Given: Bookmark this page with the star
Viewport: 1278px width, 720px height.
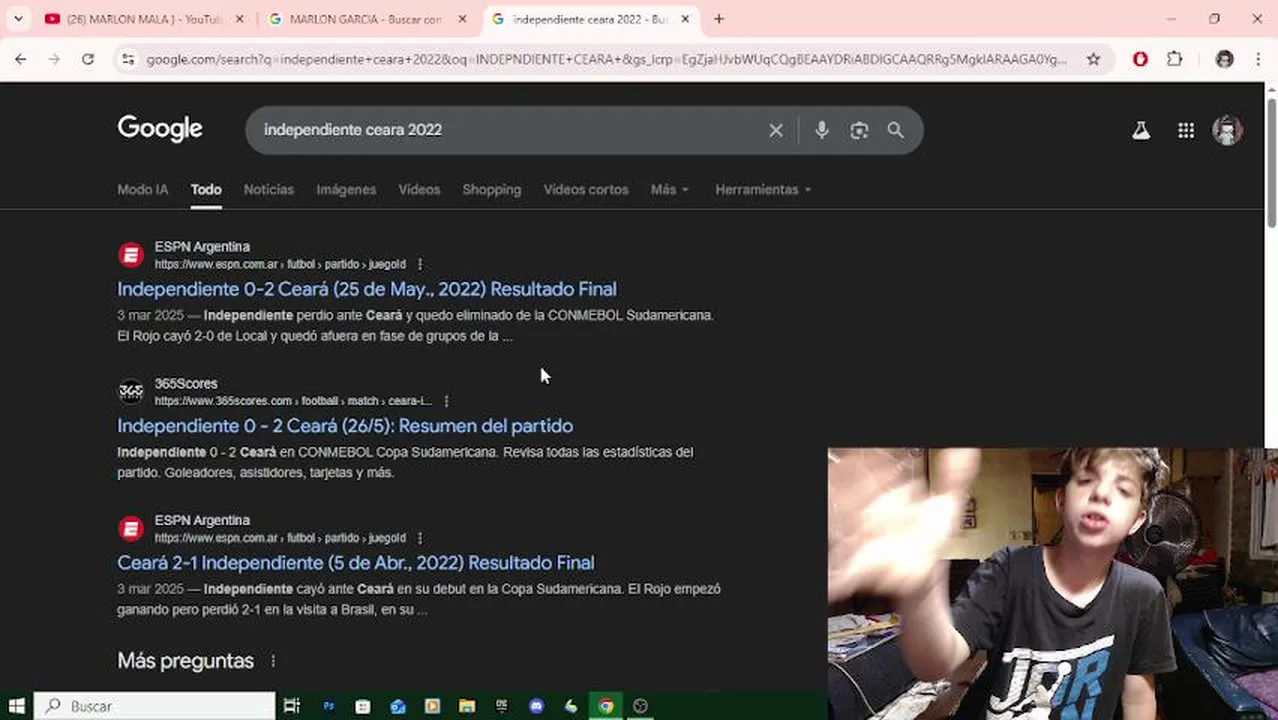Looking at the screenshot, I should [x=1093, y=59].
